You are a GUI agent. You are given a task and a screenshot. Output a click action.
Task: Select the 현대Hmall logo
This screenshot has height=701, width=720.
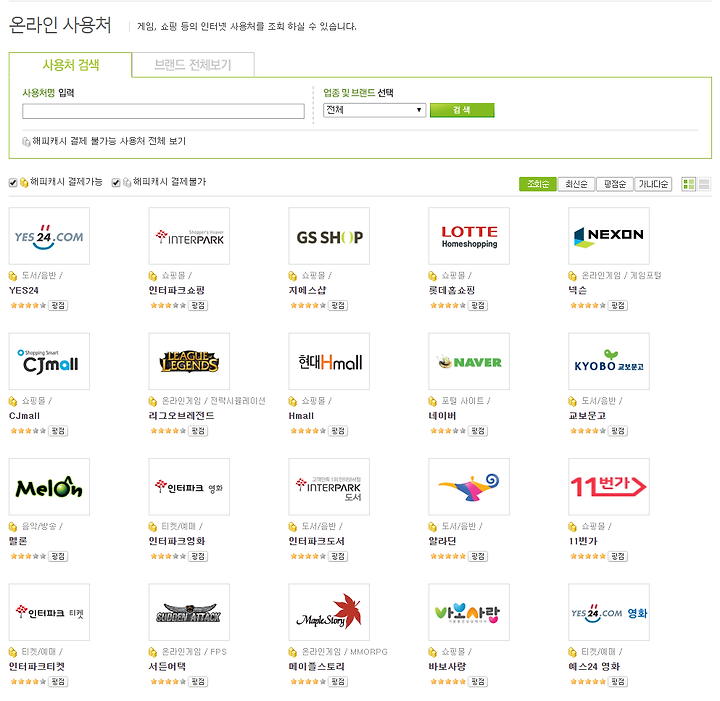329,361
